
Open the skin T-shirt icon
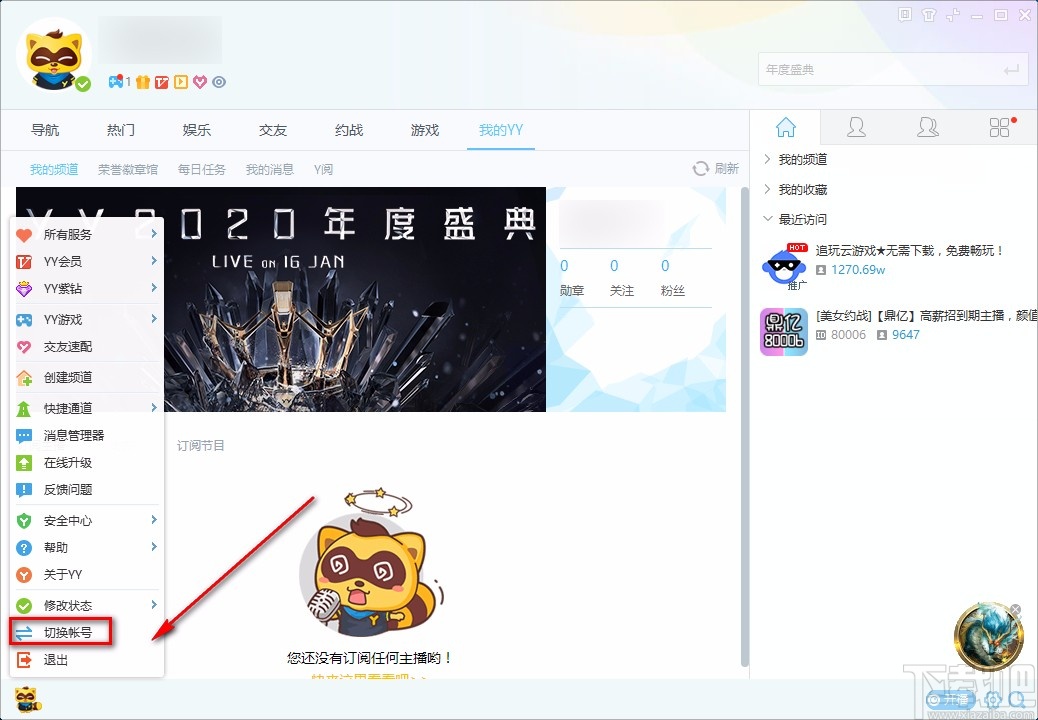(929, 15)
